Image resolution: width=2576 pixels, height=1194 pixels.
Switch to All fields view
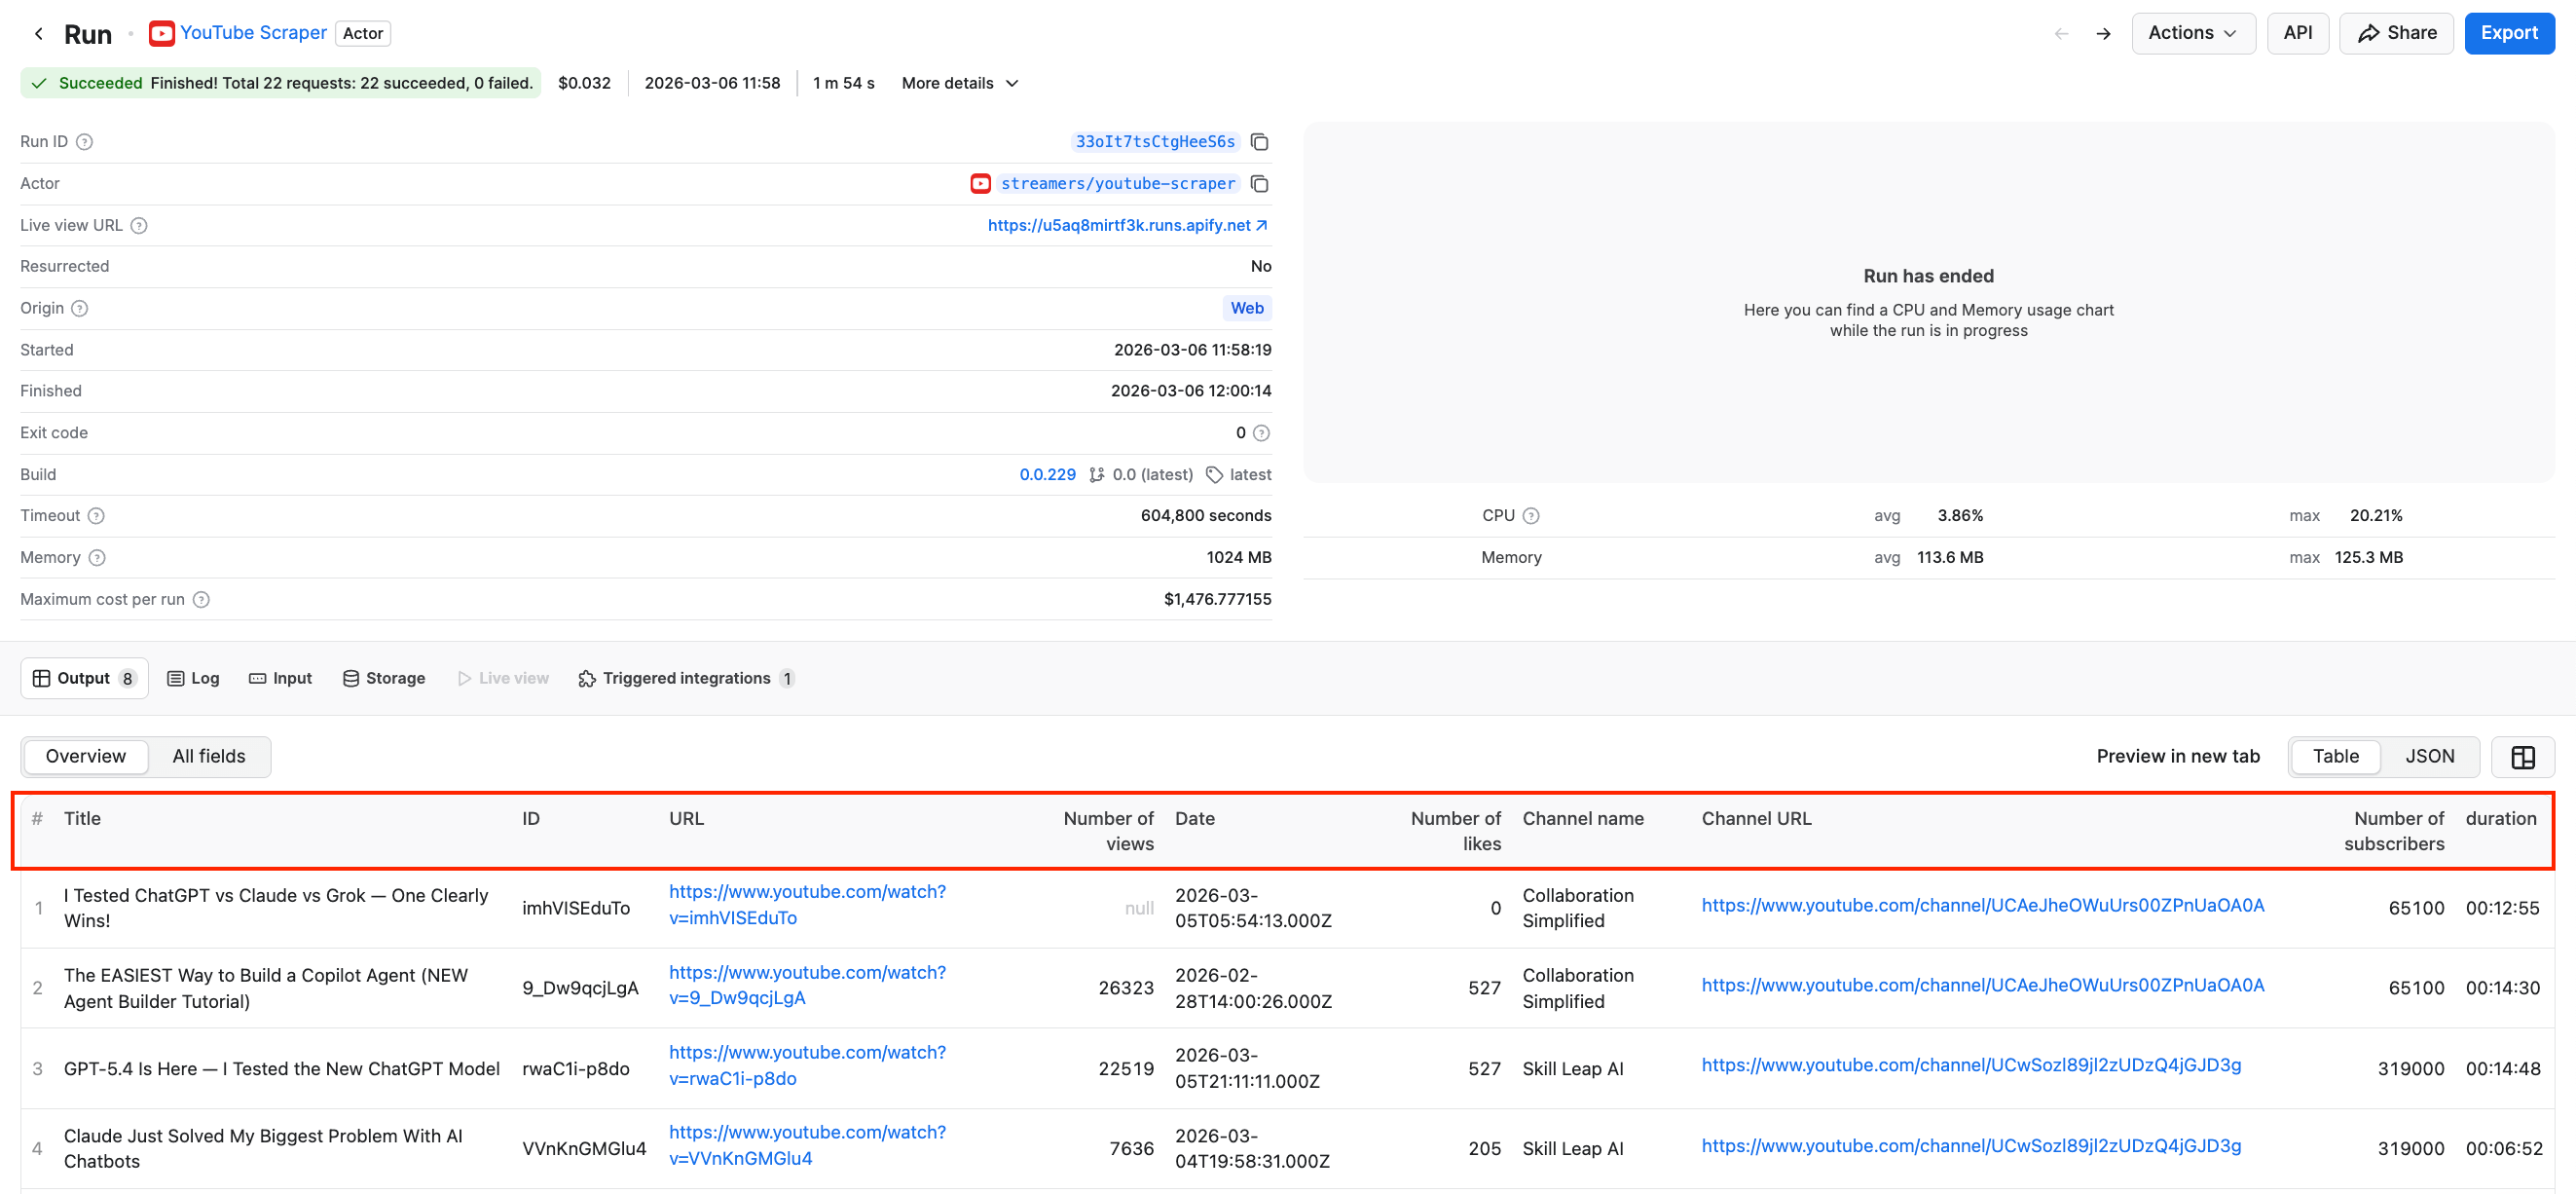tap(208, 756)
